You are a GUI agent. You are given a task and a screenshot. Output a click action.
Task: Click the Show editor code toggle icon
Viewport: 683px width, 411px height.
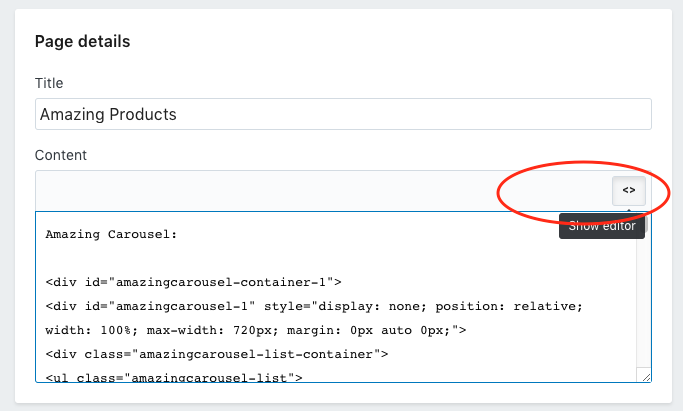point(628,190)
